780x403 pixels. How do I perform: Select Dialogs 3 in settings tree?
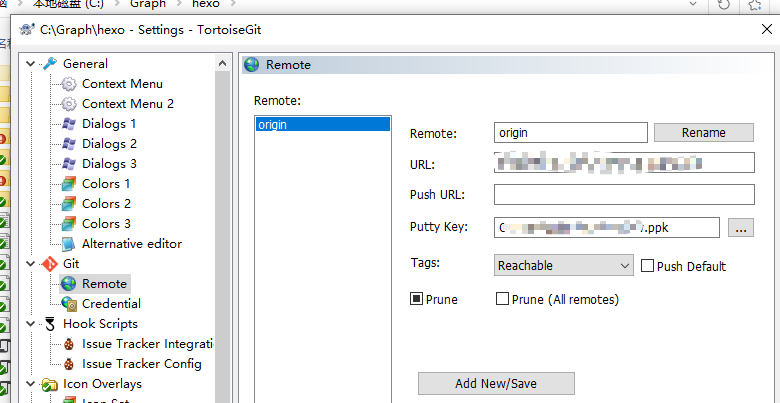(x=109, y=164)
